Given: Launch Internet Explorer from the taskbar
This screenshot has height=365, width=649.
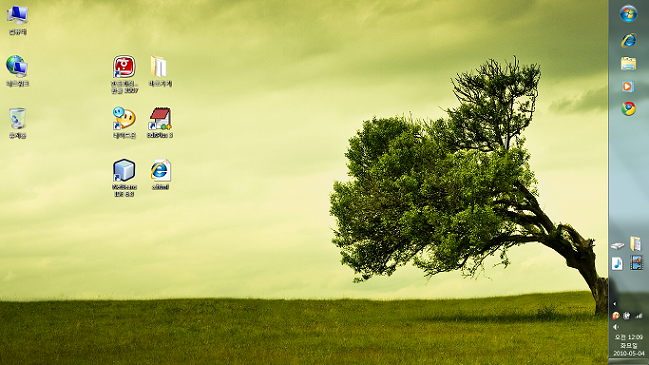Looking at the screenshot, I should 628,40.
